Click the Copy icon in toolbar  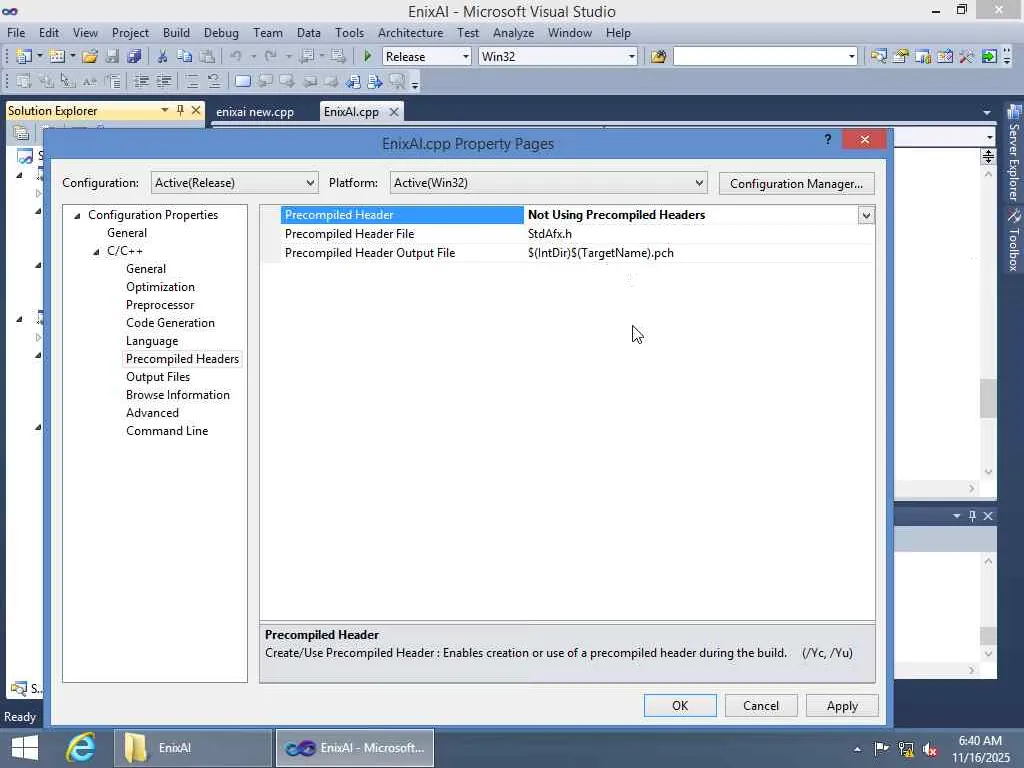(184, 57)
